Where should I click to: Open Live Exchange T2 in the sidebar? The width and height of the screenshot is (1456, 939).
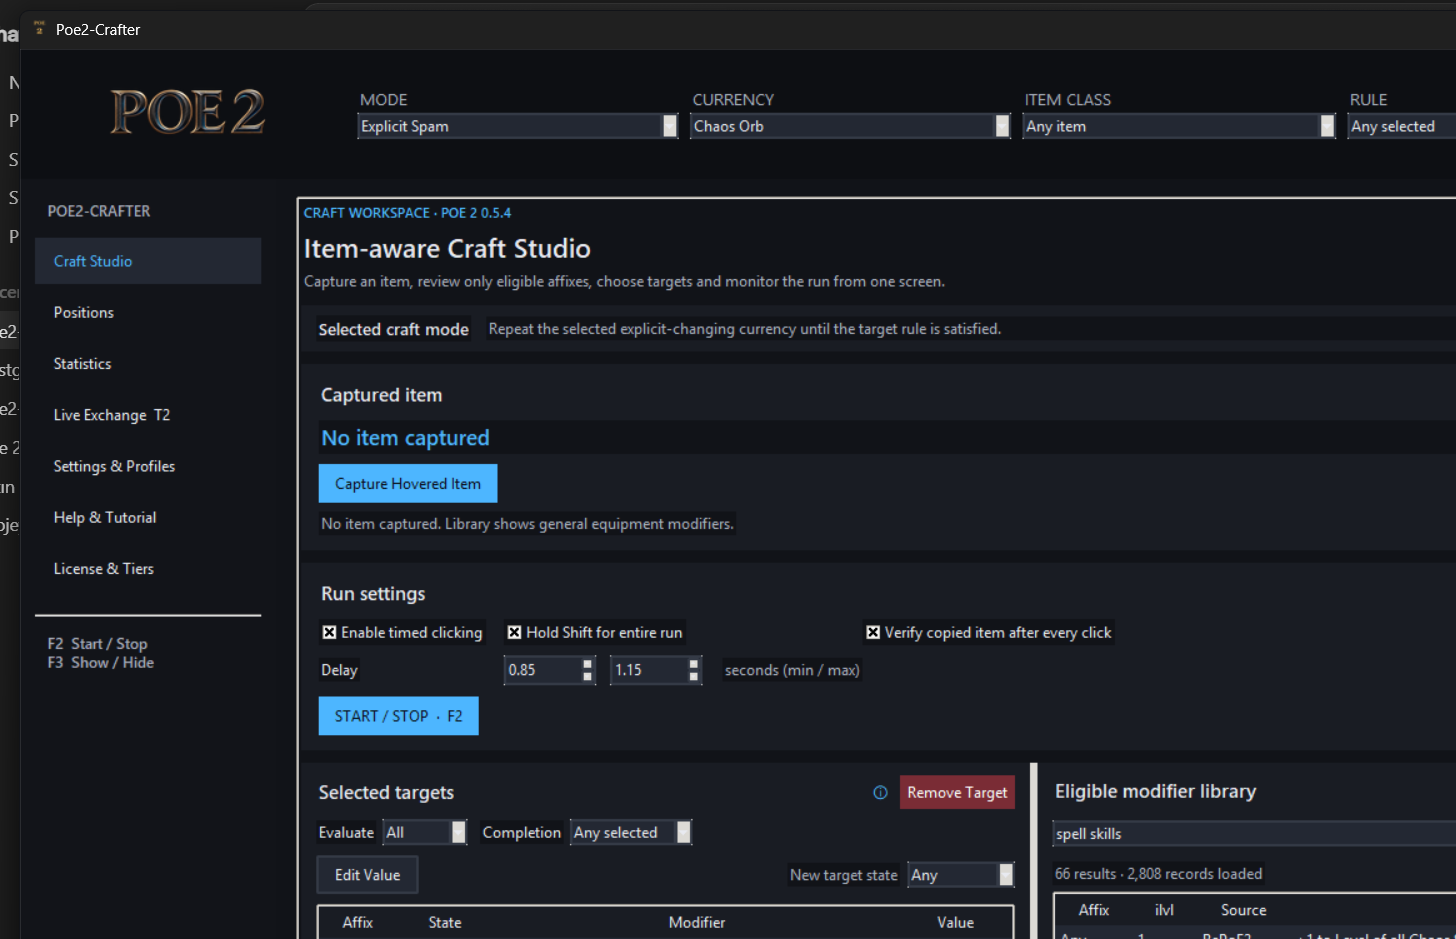point(148,415)
